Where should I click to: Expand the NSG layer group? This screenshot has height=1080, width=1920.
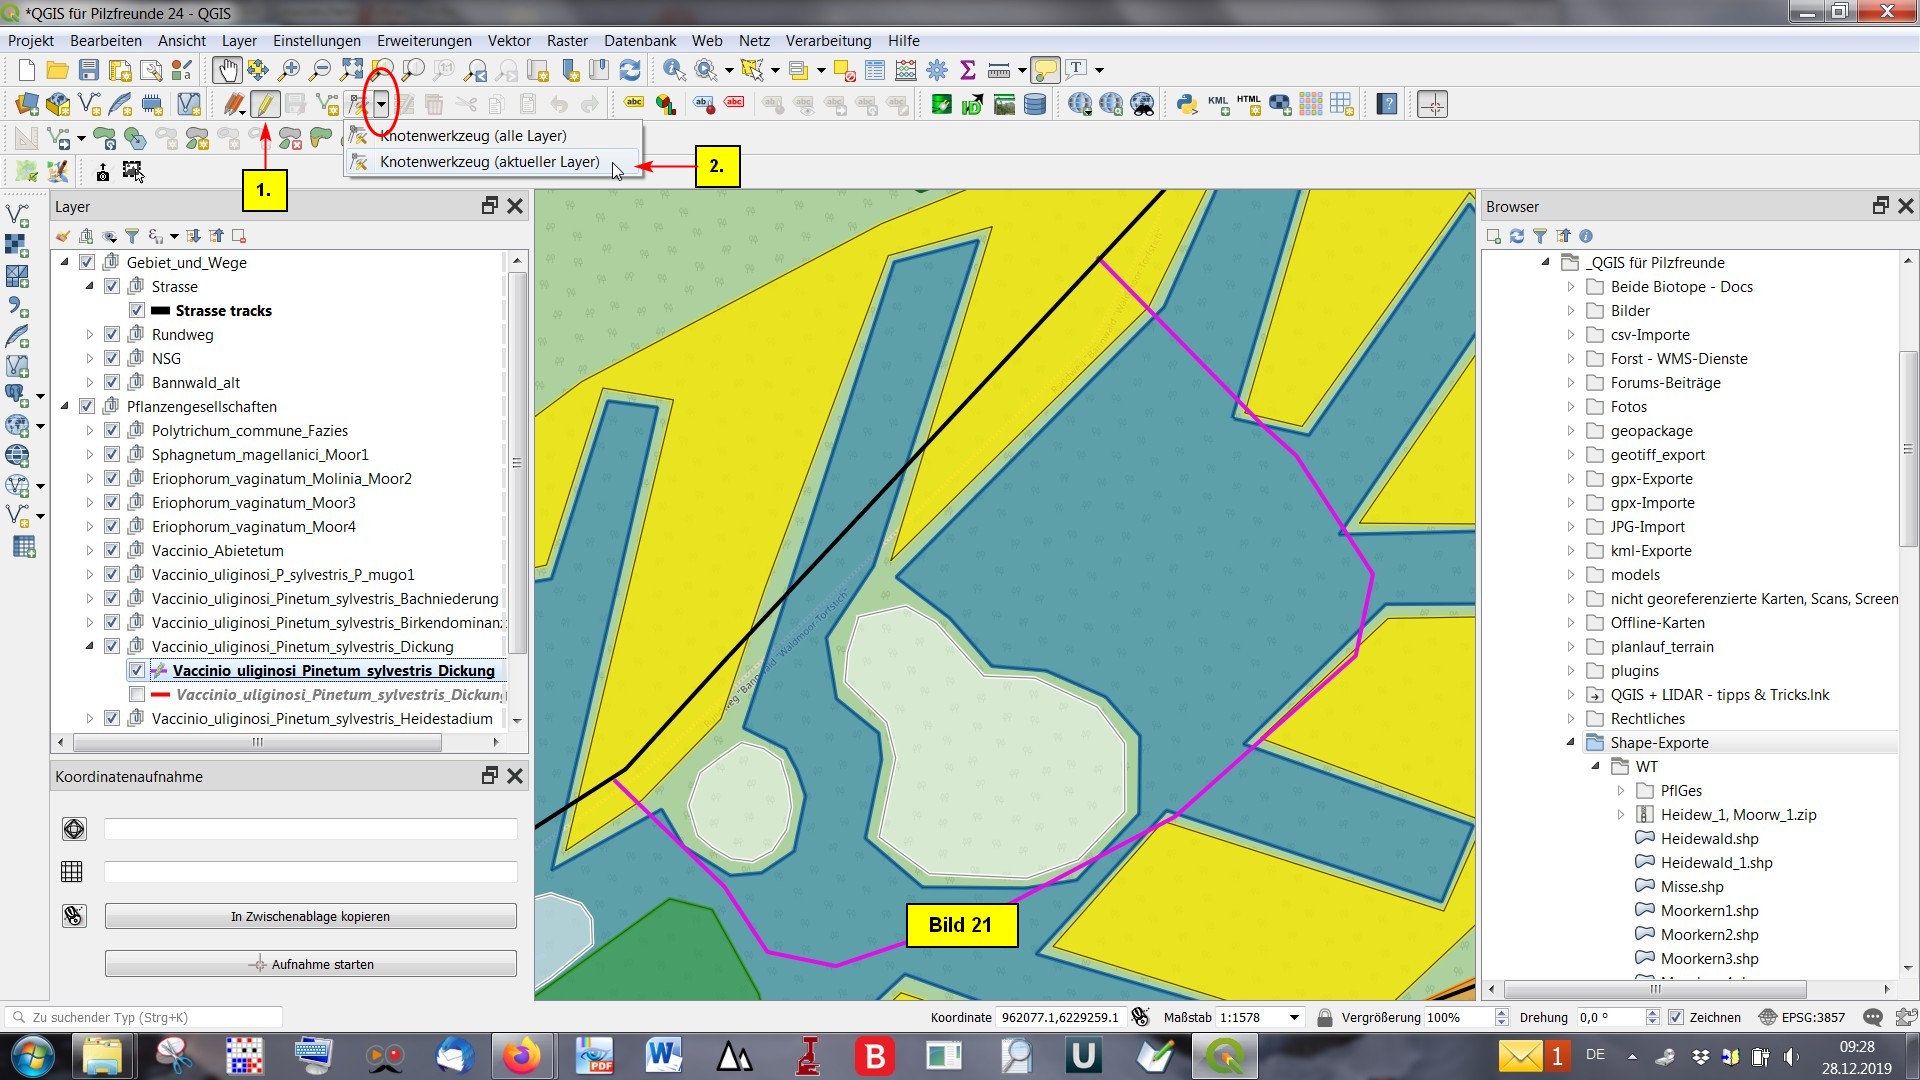89,359
